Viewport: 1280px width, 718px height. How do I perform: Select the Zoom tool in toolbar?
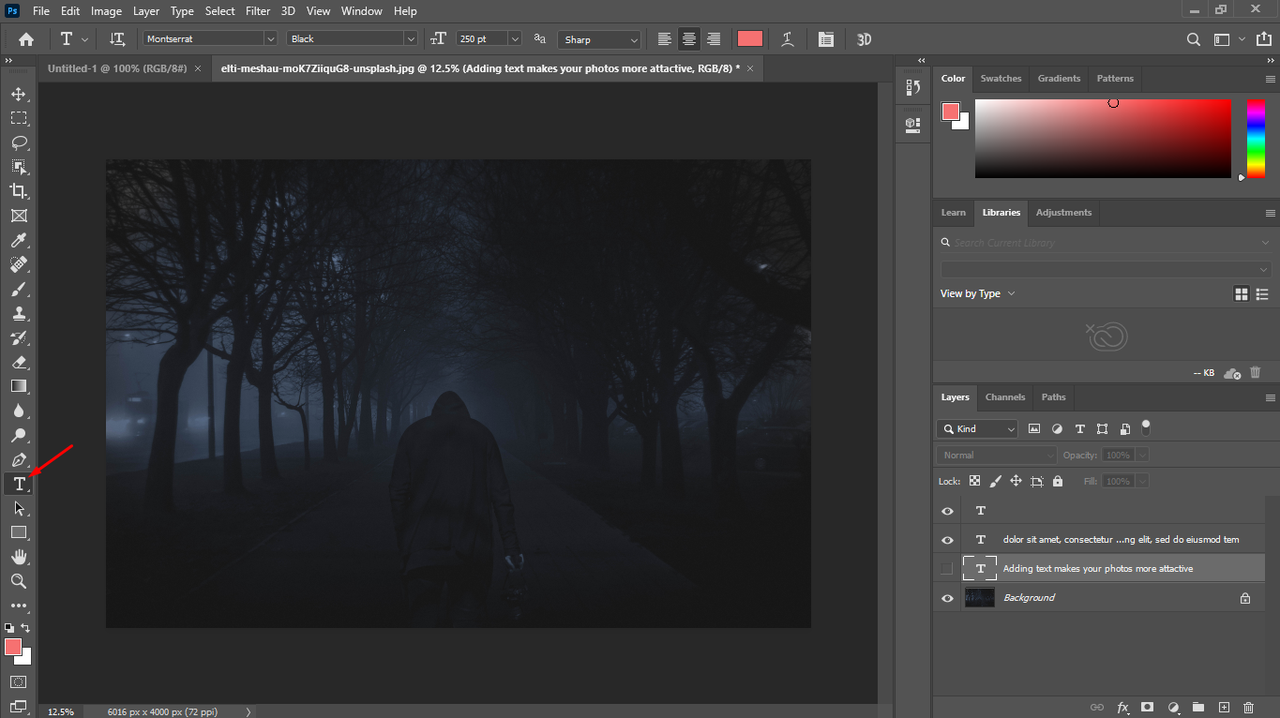[x=19, y=581]
